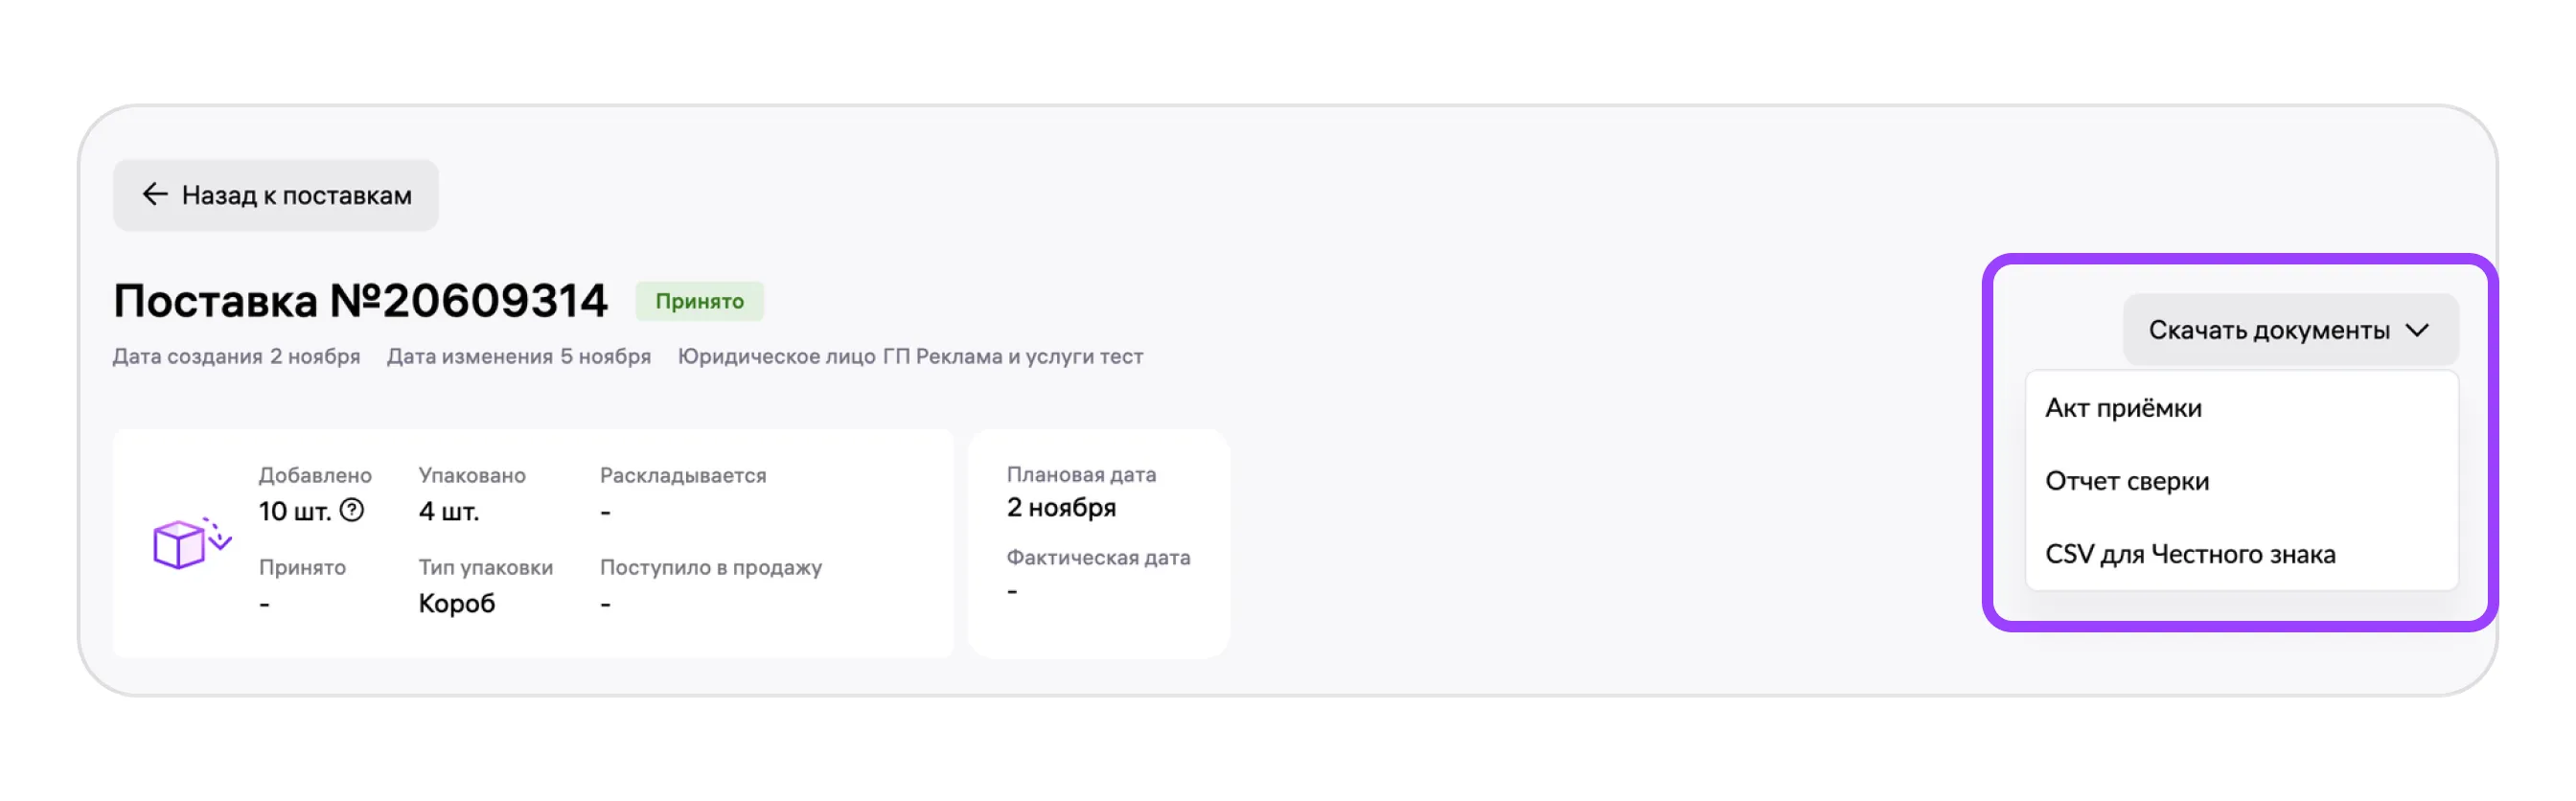Click the Дата создания 2 ноября text
This screenshot has height=801, width=2576.
[236, 357]
